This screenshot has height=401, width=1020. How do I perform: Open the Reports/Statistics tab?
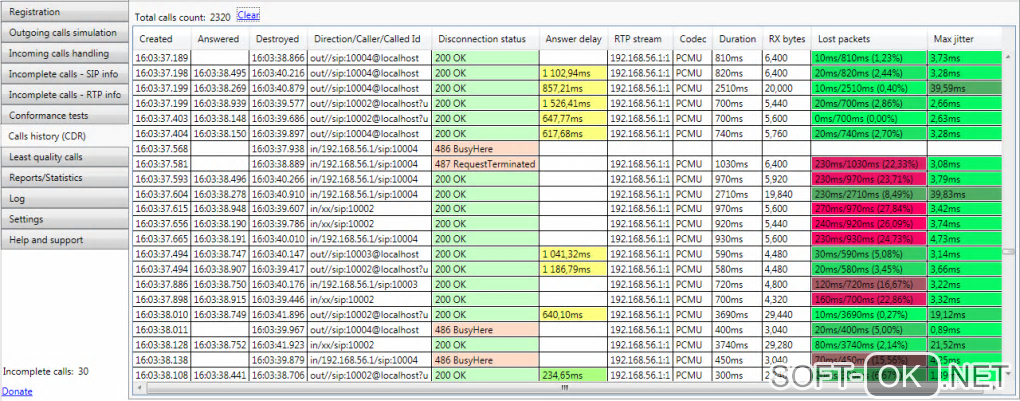(x=64, y=178)
